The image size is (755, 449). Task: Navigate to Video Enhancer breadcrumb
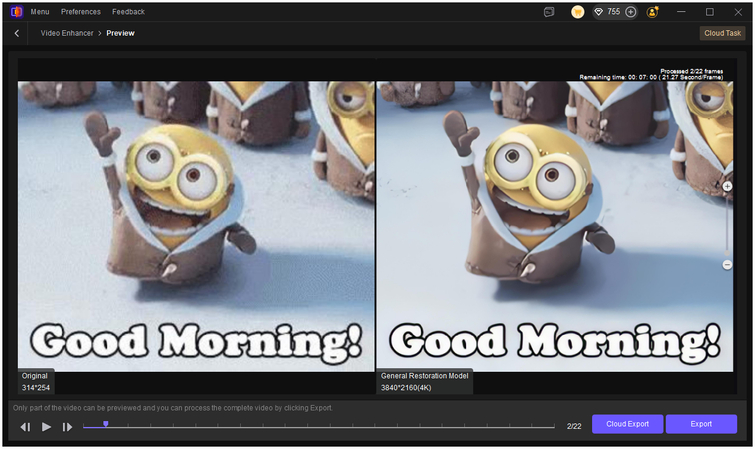tap(67, 33)
